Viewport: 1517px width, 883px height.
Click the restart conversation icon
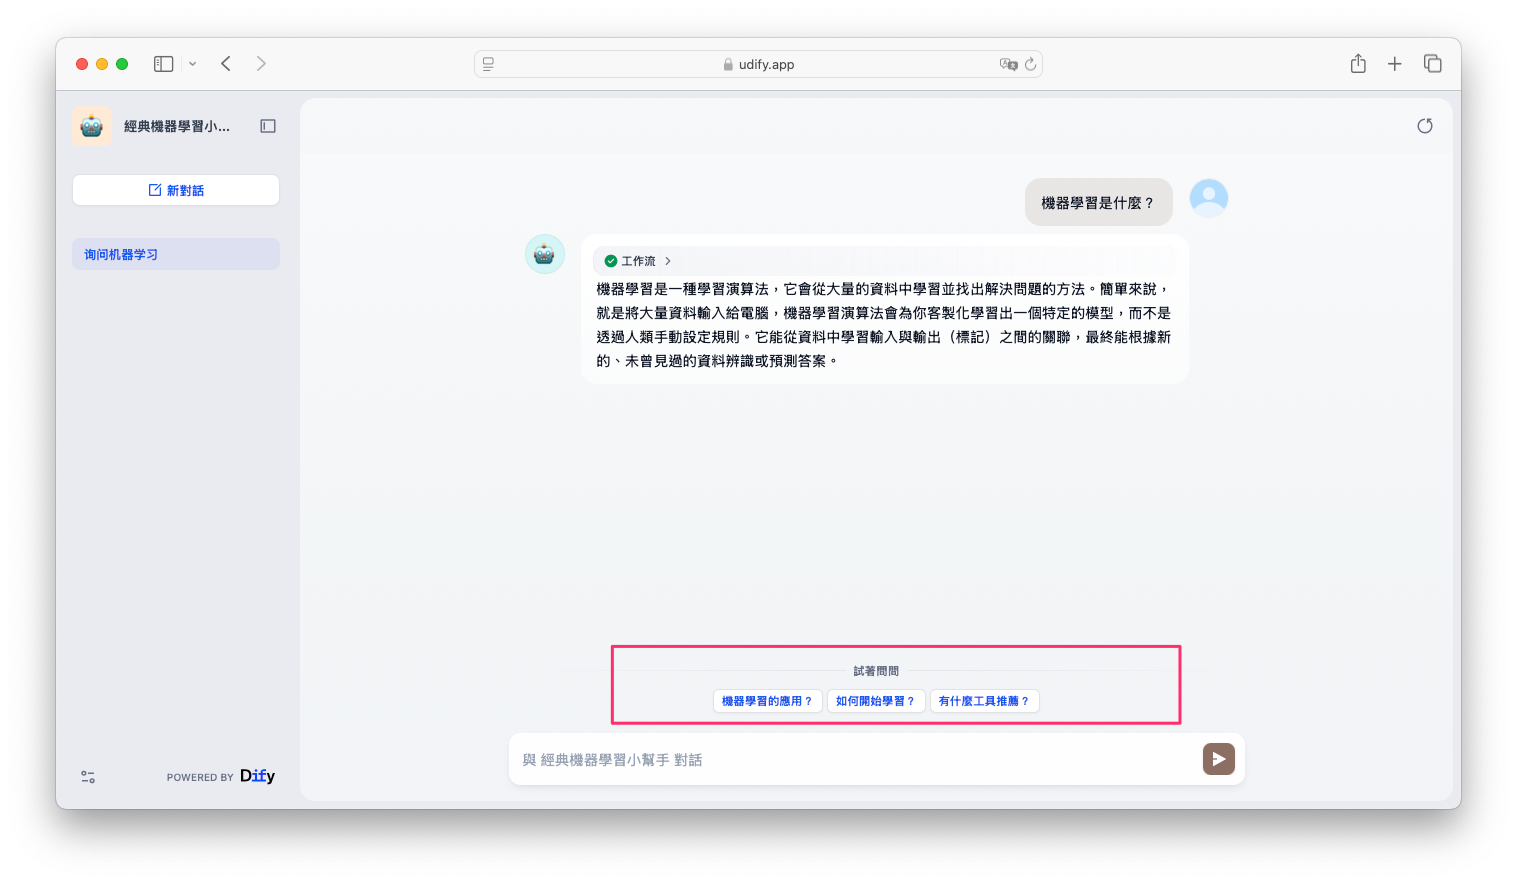pos(1424,126)
